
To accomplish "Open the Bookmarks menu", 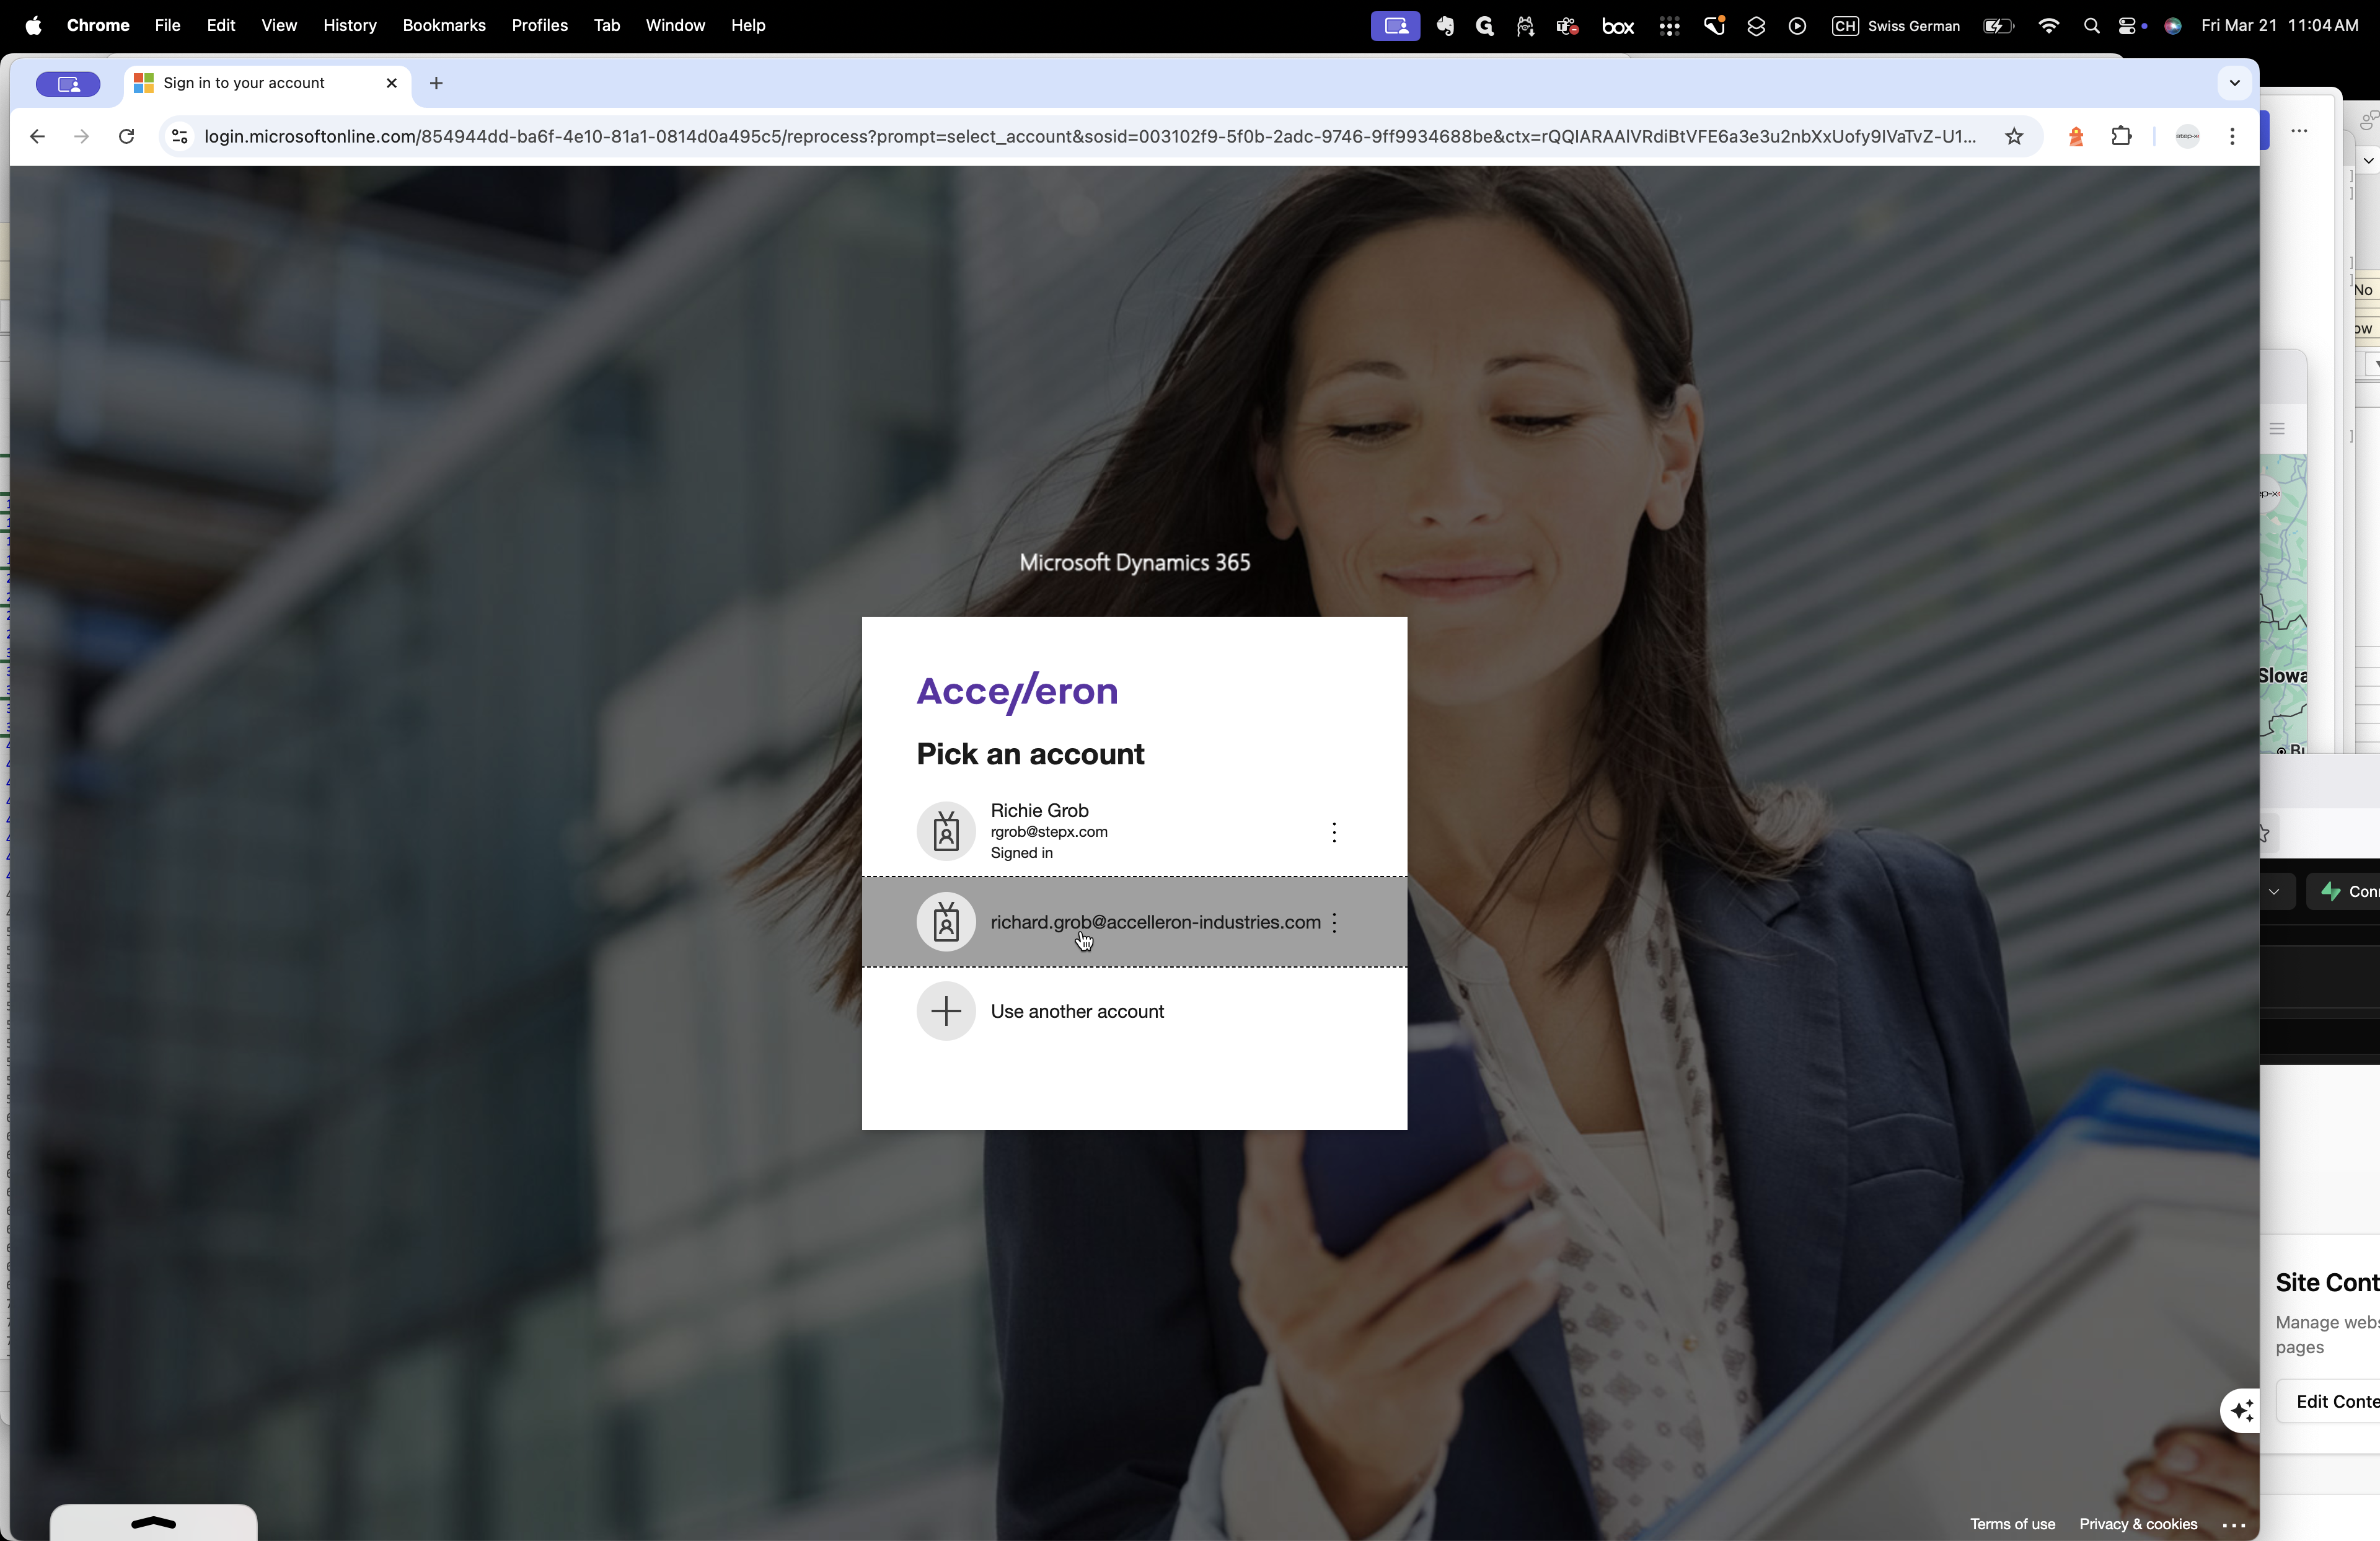I will pyautogui.click(x=444, y=25).
